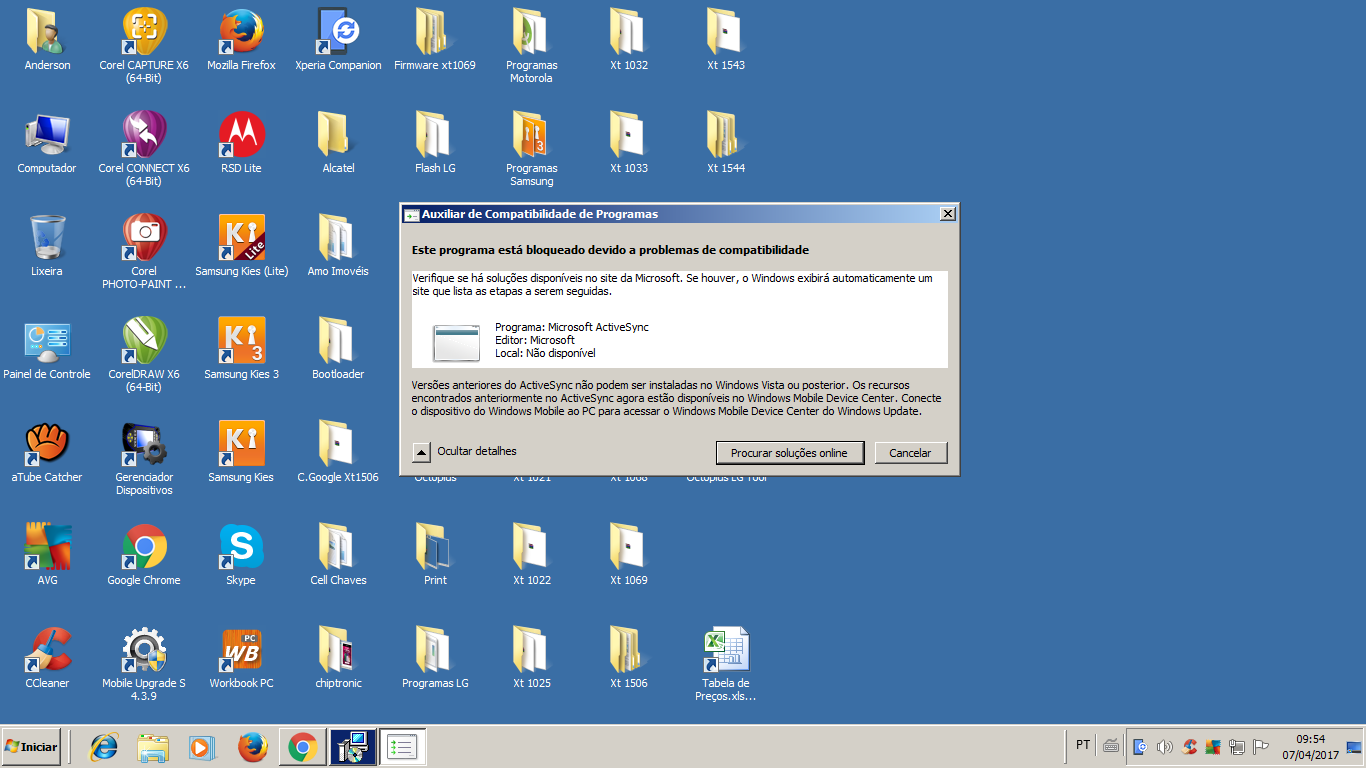The width and height of the screenshot is (1366, 768).
Task: Open Cell Chaves folder
Action: (x=338, y=555)
